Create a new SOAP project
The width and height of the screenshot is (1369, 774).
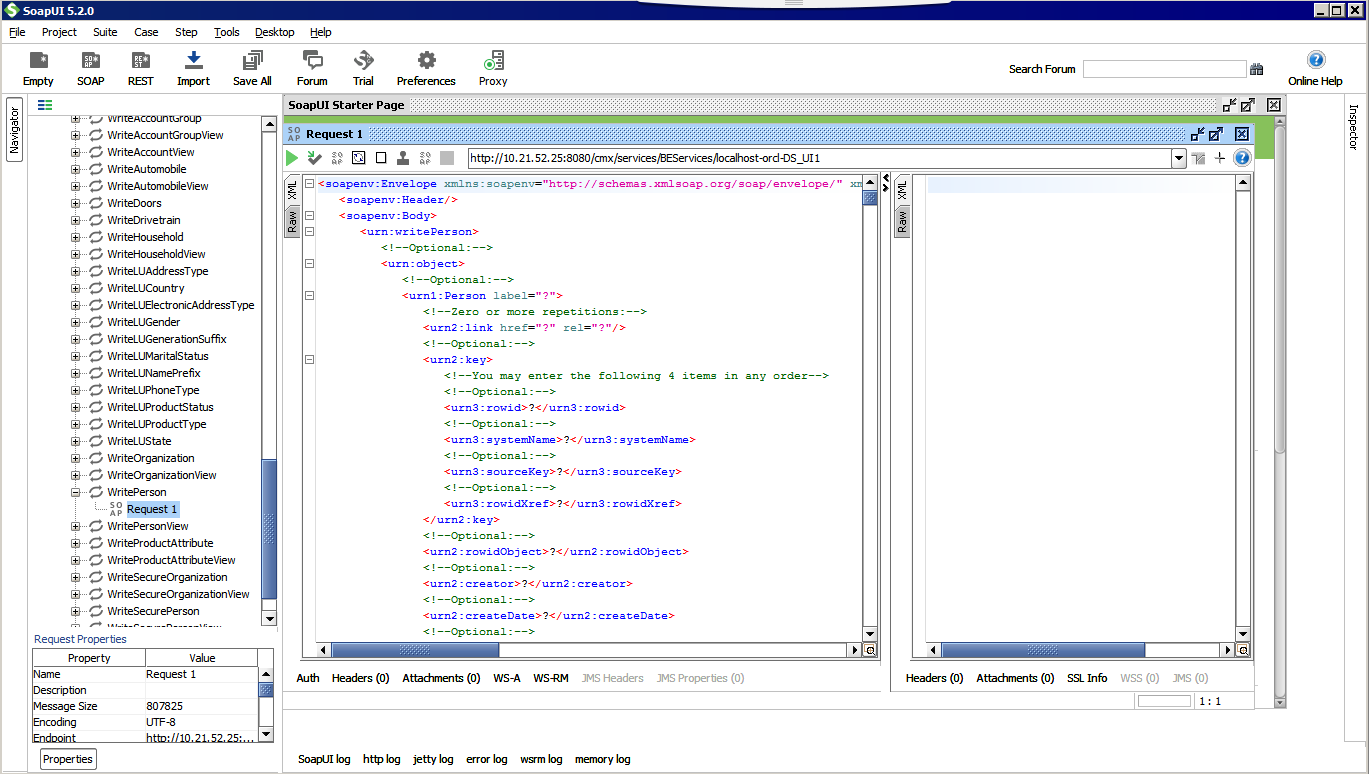[x=90, y=68]
